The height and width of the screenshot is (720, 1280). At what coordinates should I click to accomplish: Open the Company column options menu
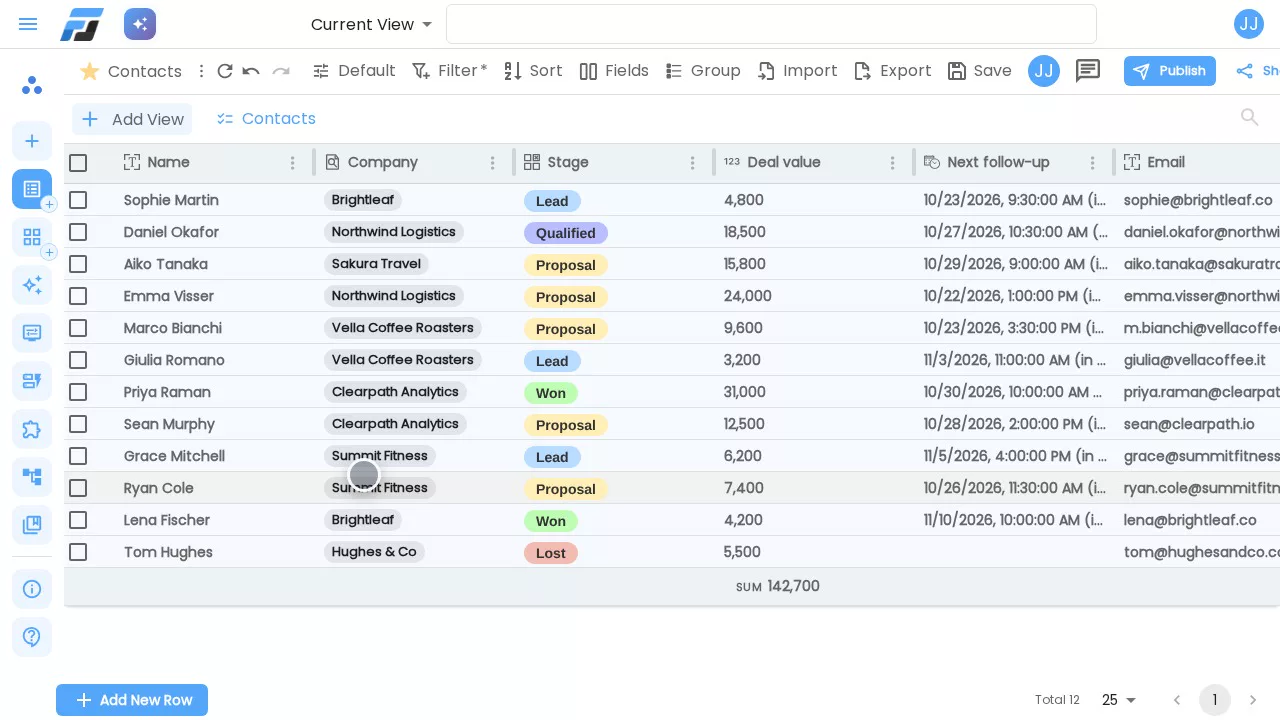[x=493, y=163]
